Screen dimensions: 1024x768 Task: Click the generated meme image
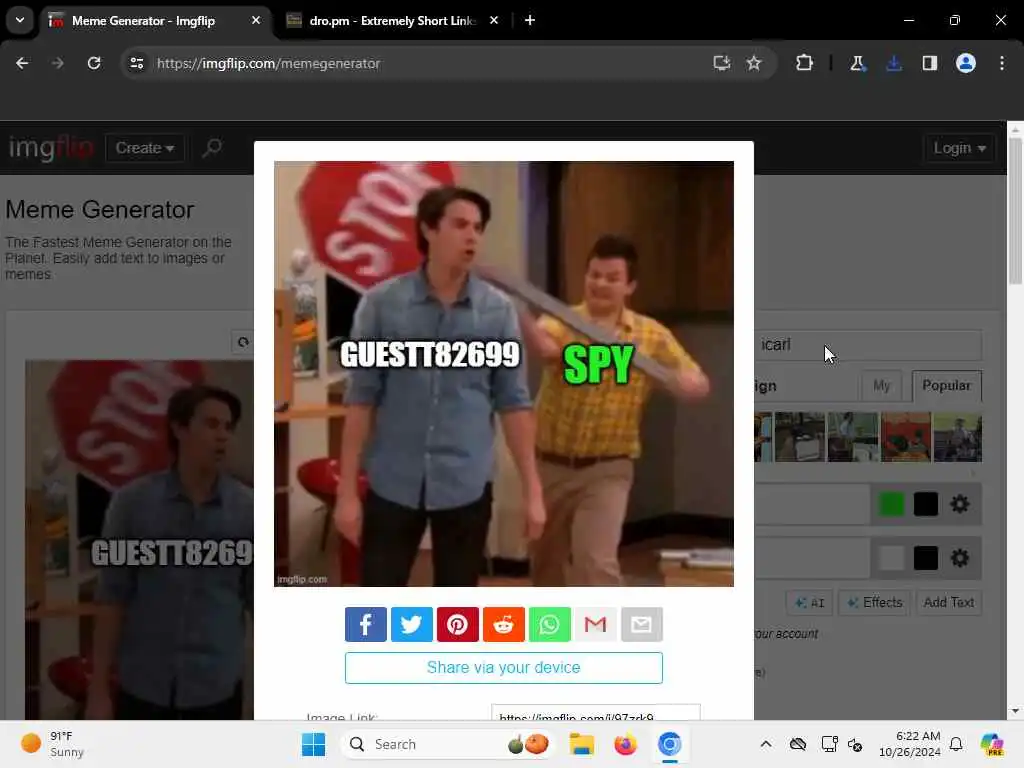(504, 374)
